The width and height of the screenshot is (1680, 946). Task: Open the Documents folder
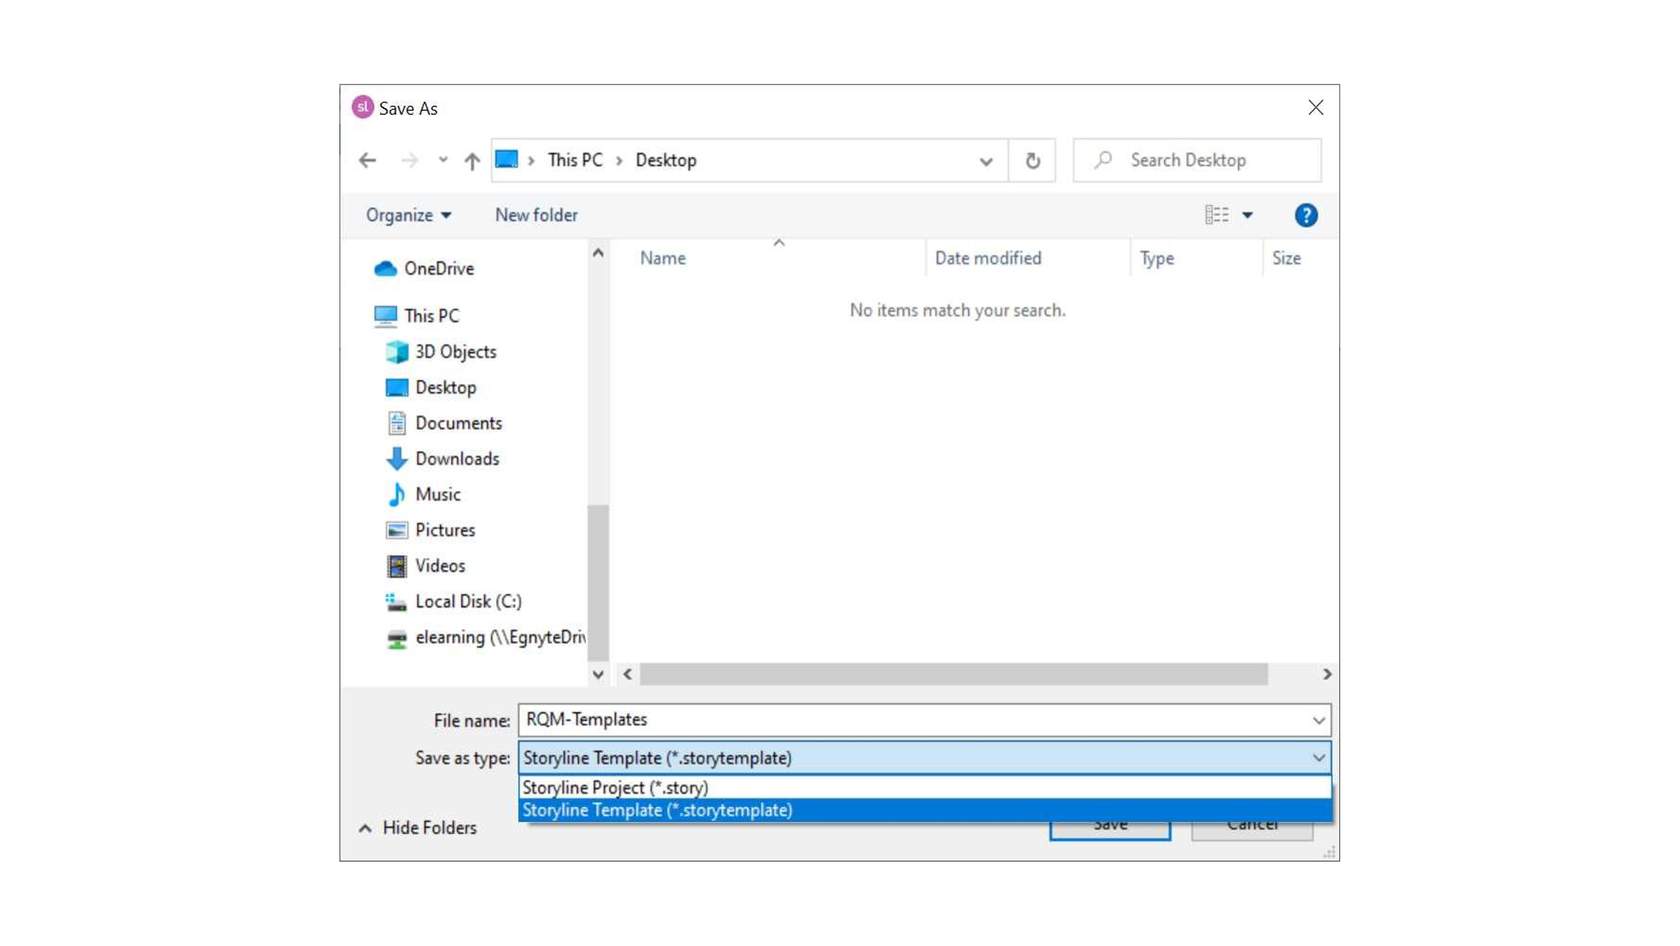(458, 423)
